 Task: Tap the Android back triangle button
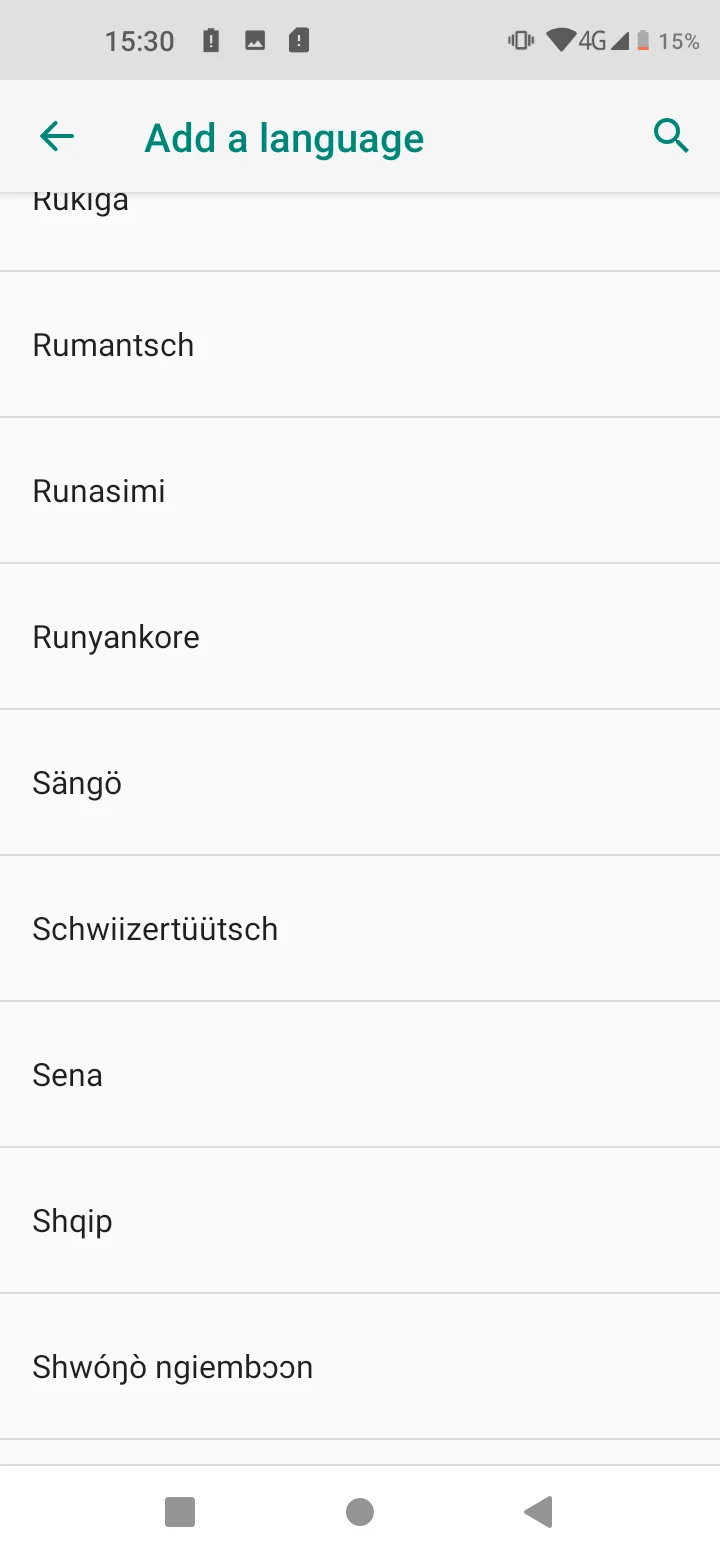coord(538,1512)
